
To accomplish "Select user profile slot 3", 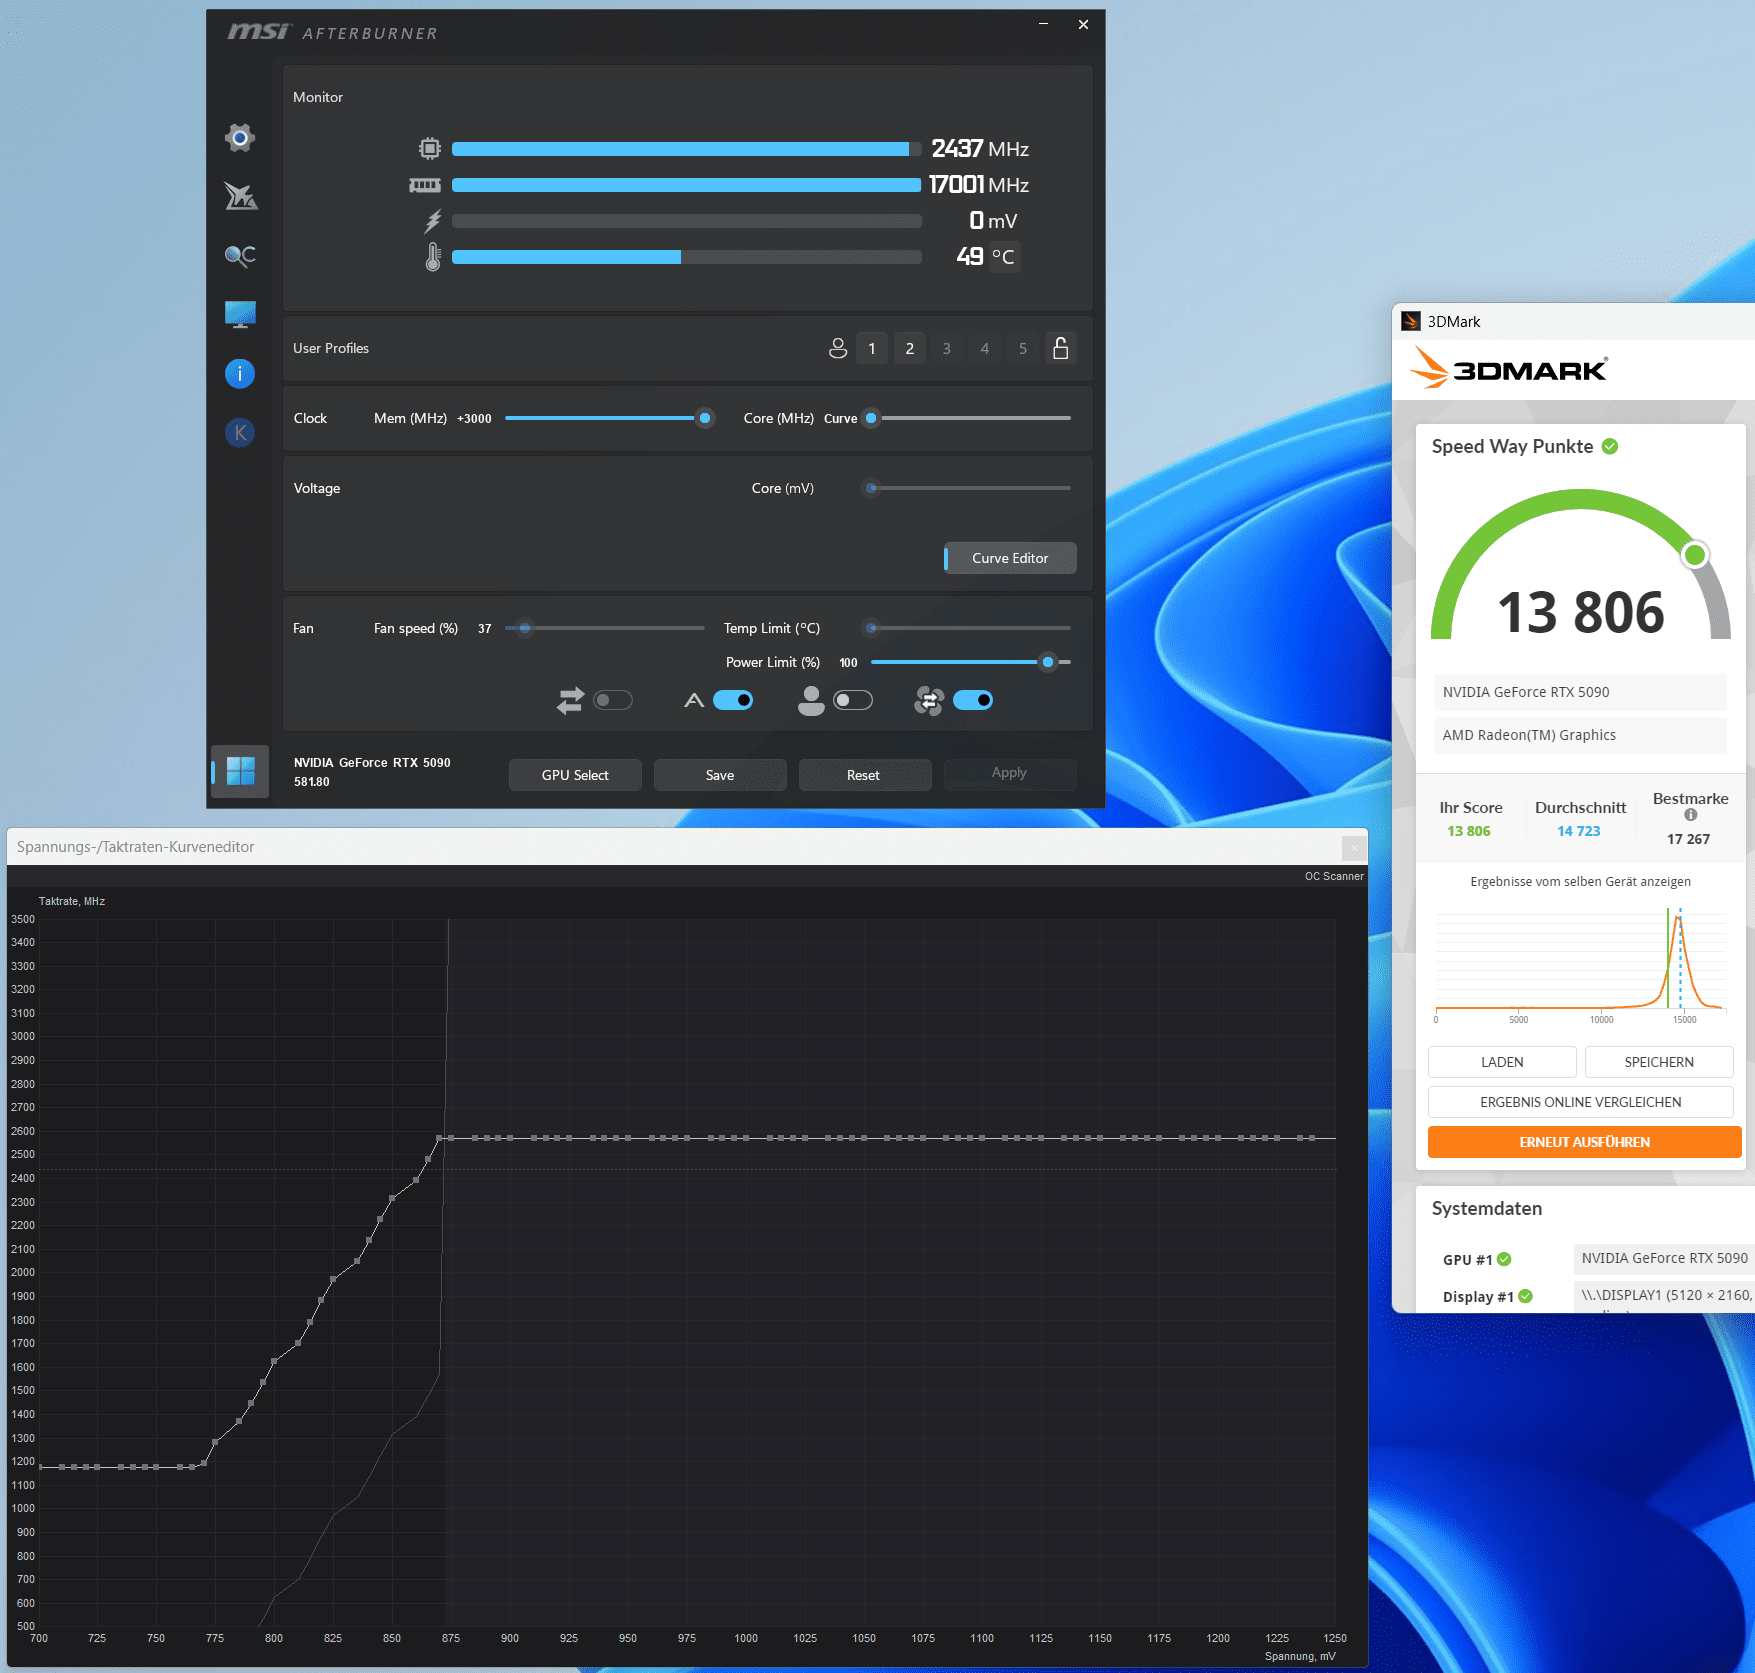I will (947, 348).
